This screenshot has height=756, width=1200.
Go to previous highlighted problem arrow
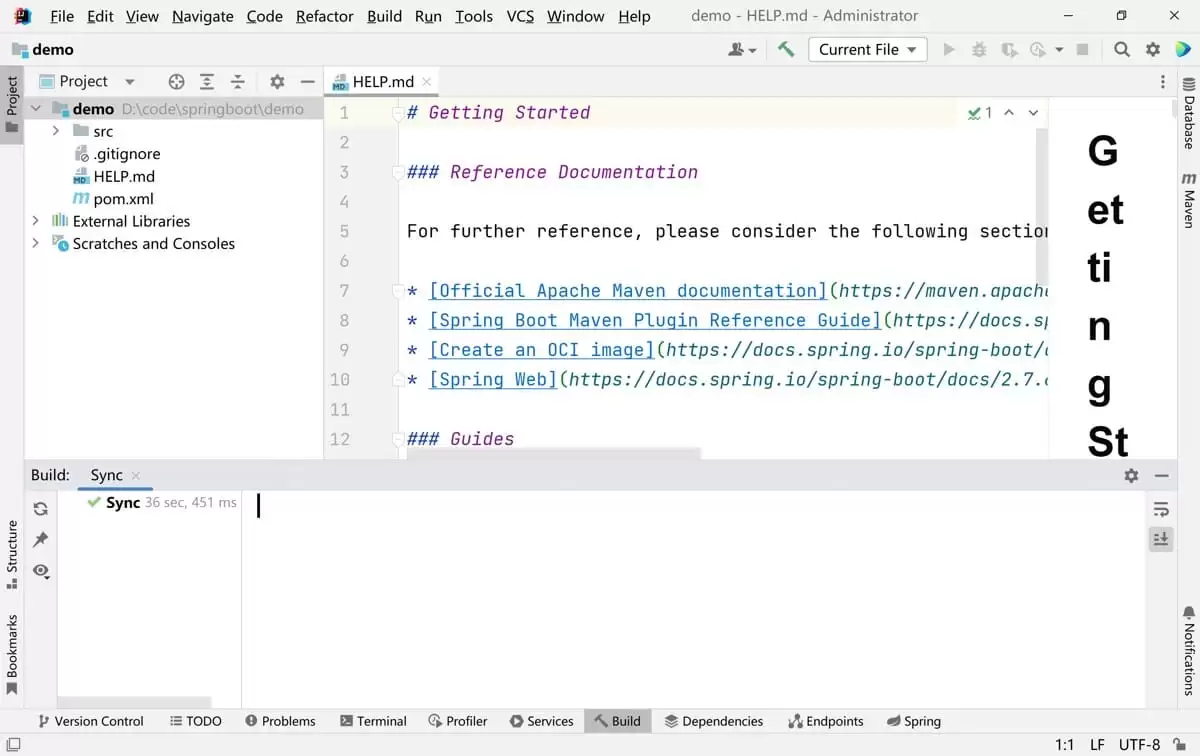[1009, 113]
